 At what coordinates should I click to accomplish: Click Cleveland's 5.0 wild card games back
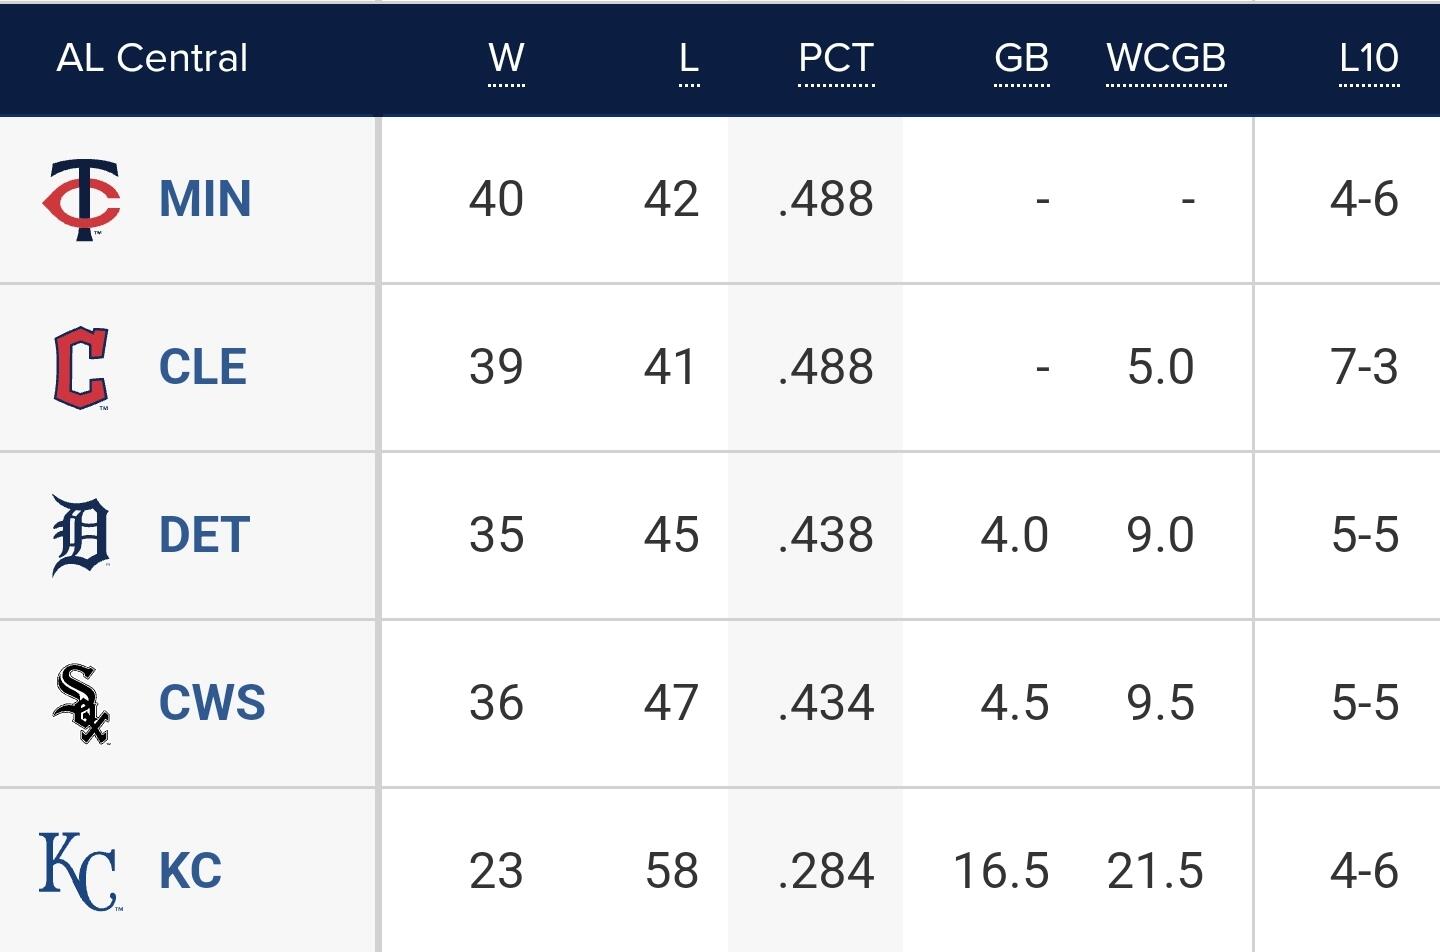pos(1161,367)
